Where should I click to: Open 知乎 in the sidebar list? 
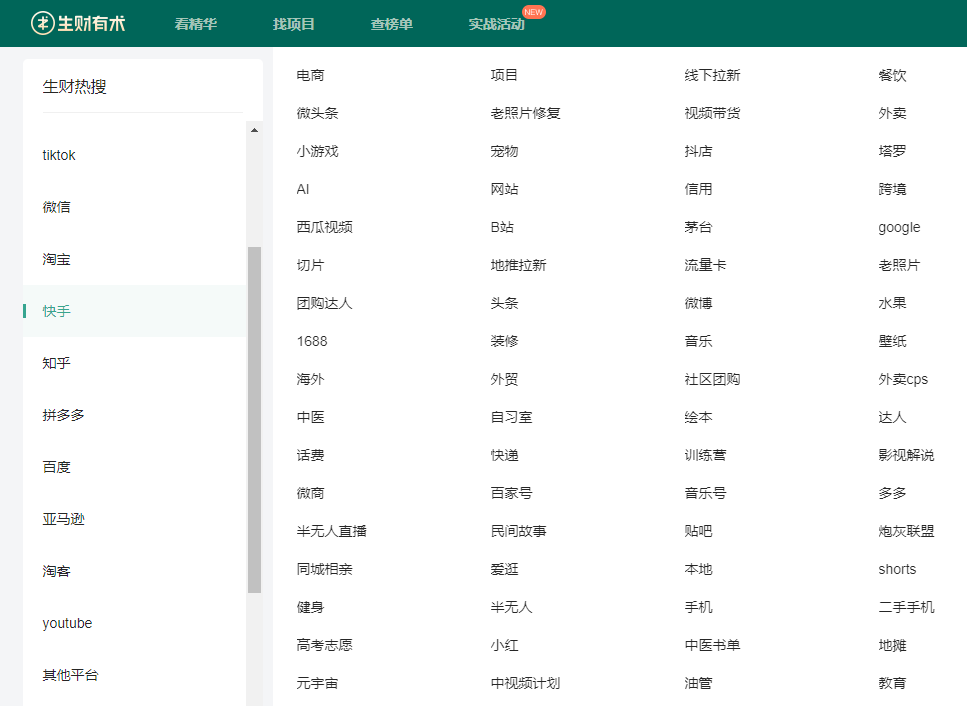tap(56, 363)
